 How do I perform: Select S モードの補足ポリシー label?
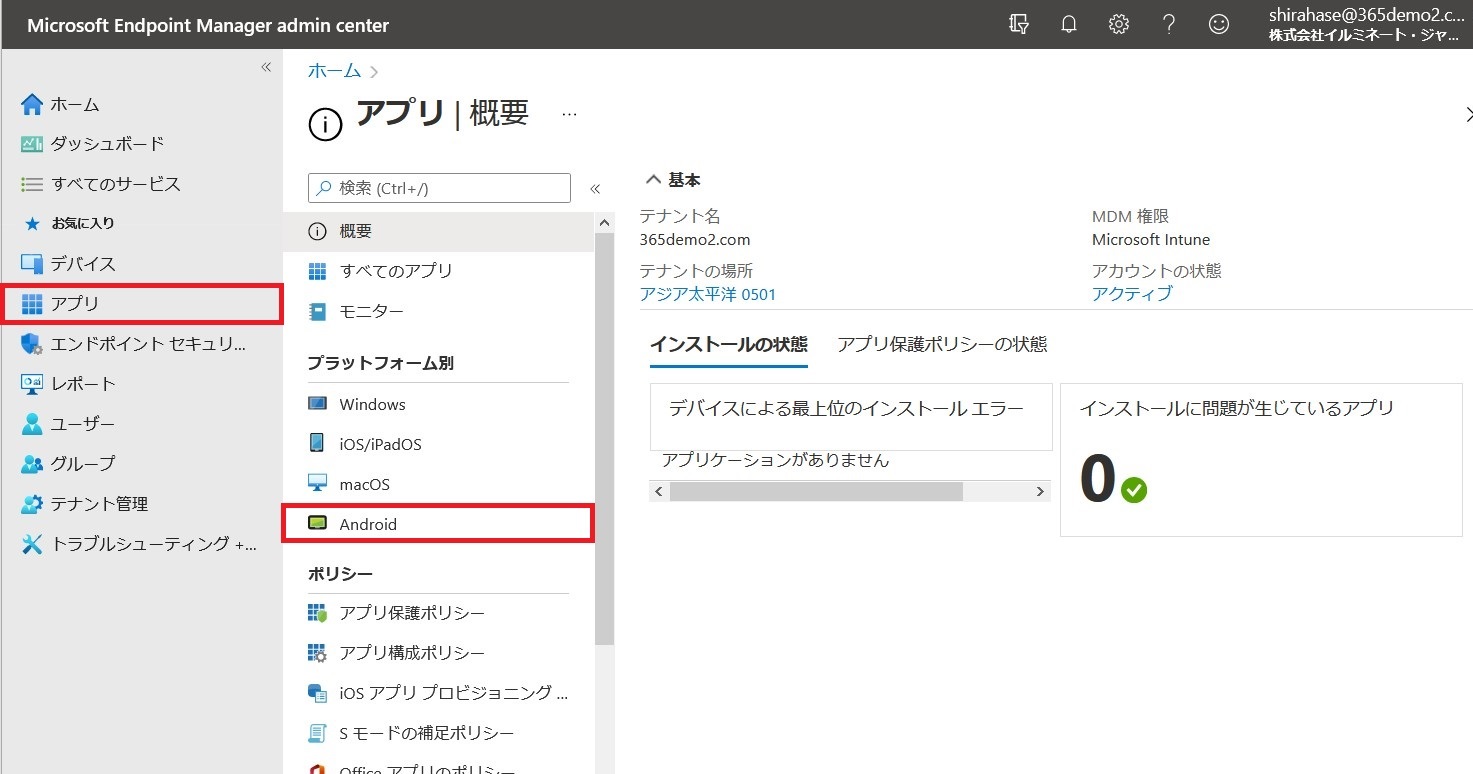(427, 733)
